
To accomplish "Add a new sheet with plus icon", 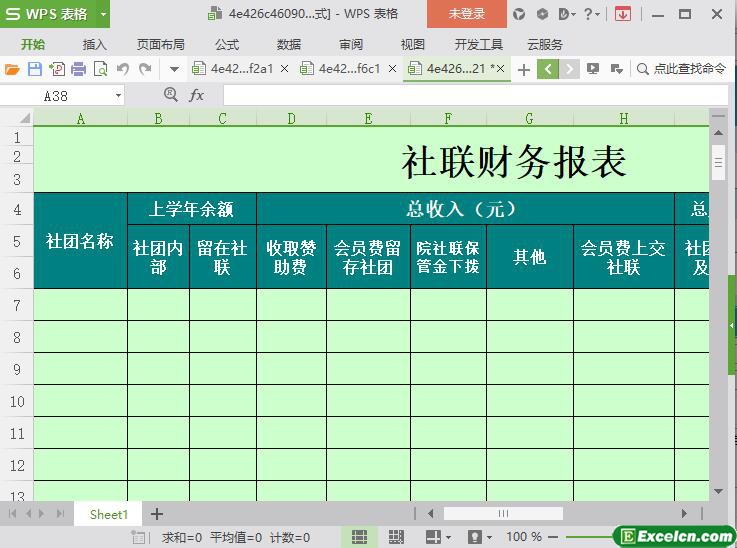I will [x=157, y=514].
